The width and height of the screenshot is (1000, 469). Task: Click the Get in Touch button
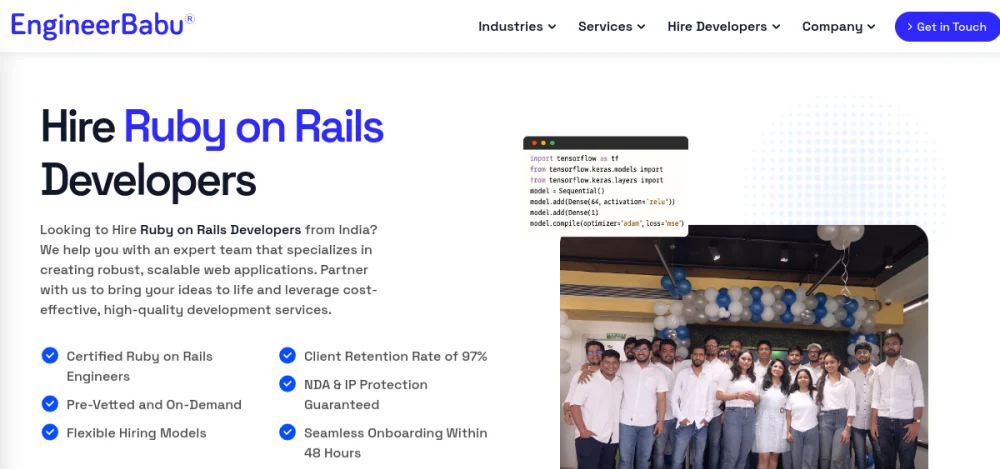(x=947, y=27)
